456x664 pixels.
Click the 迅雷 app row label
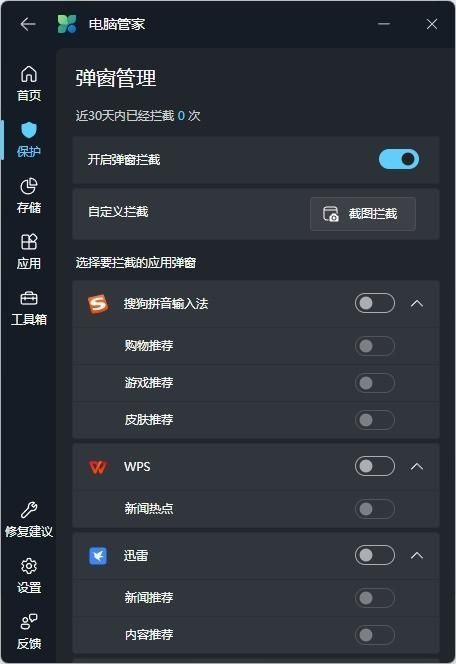click(x=136, y=556)
